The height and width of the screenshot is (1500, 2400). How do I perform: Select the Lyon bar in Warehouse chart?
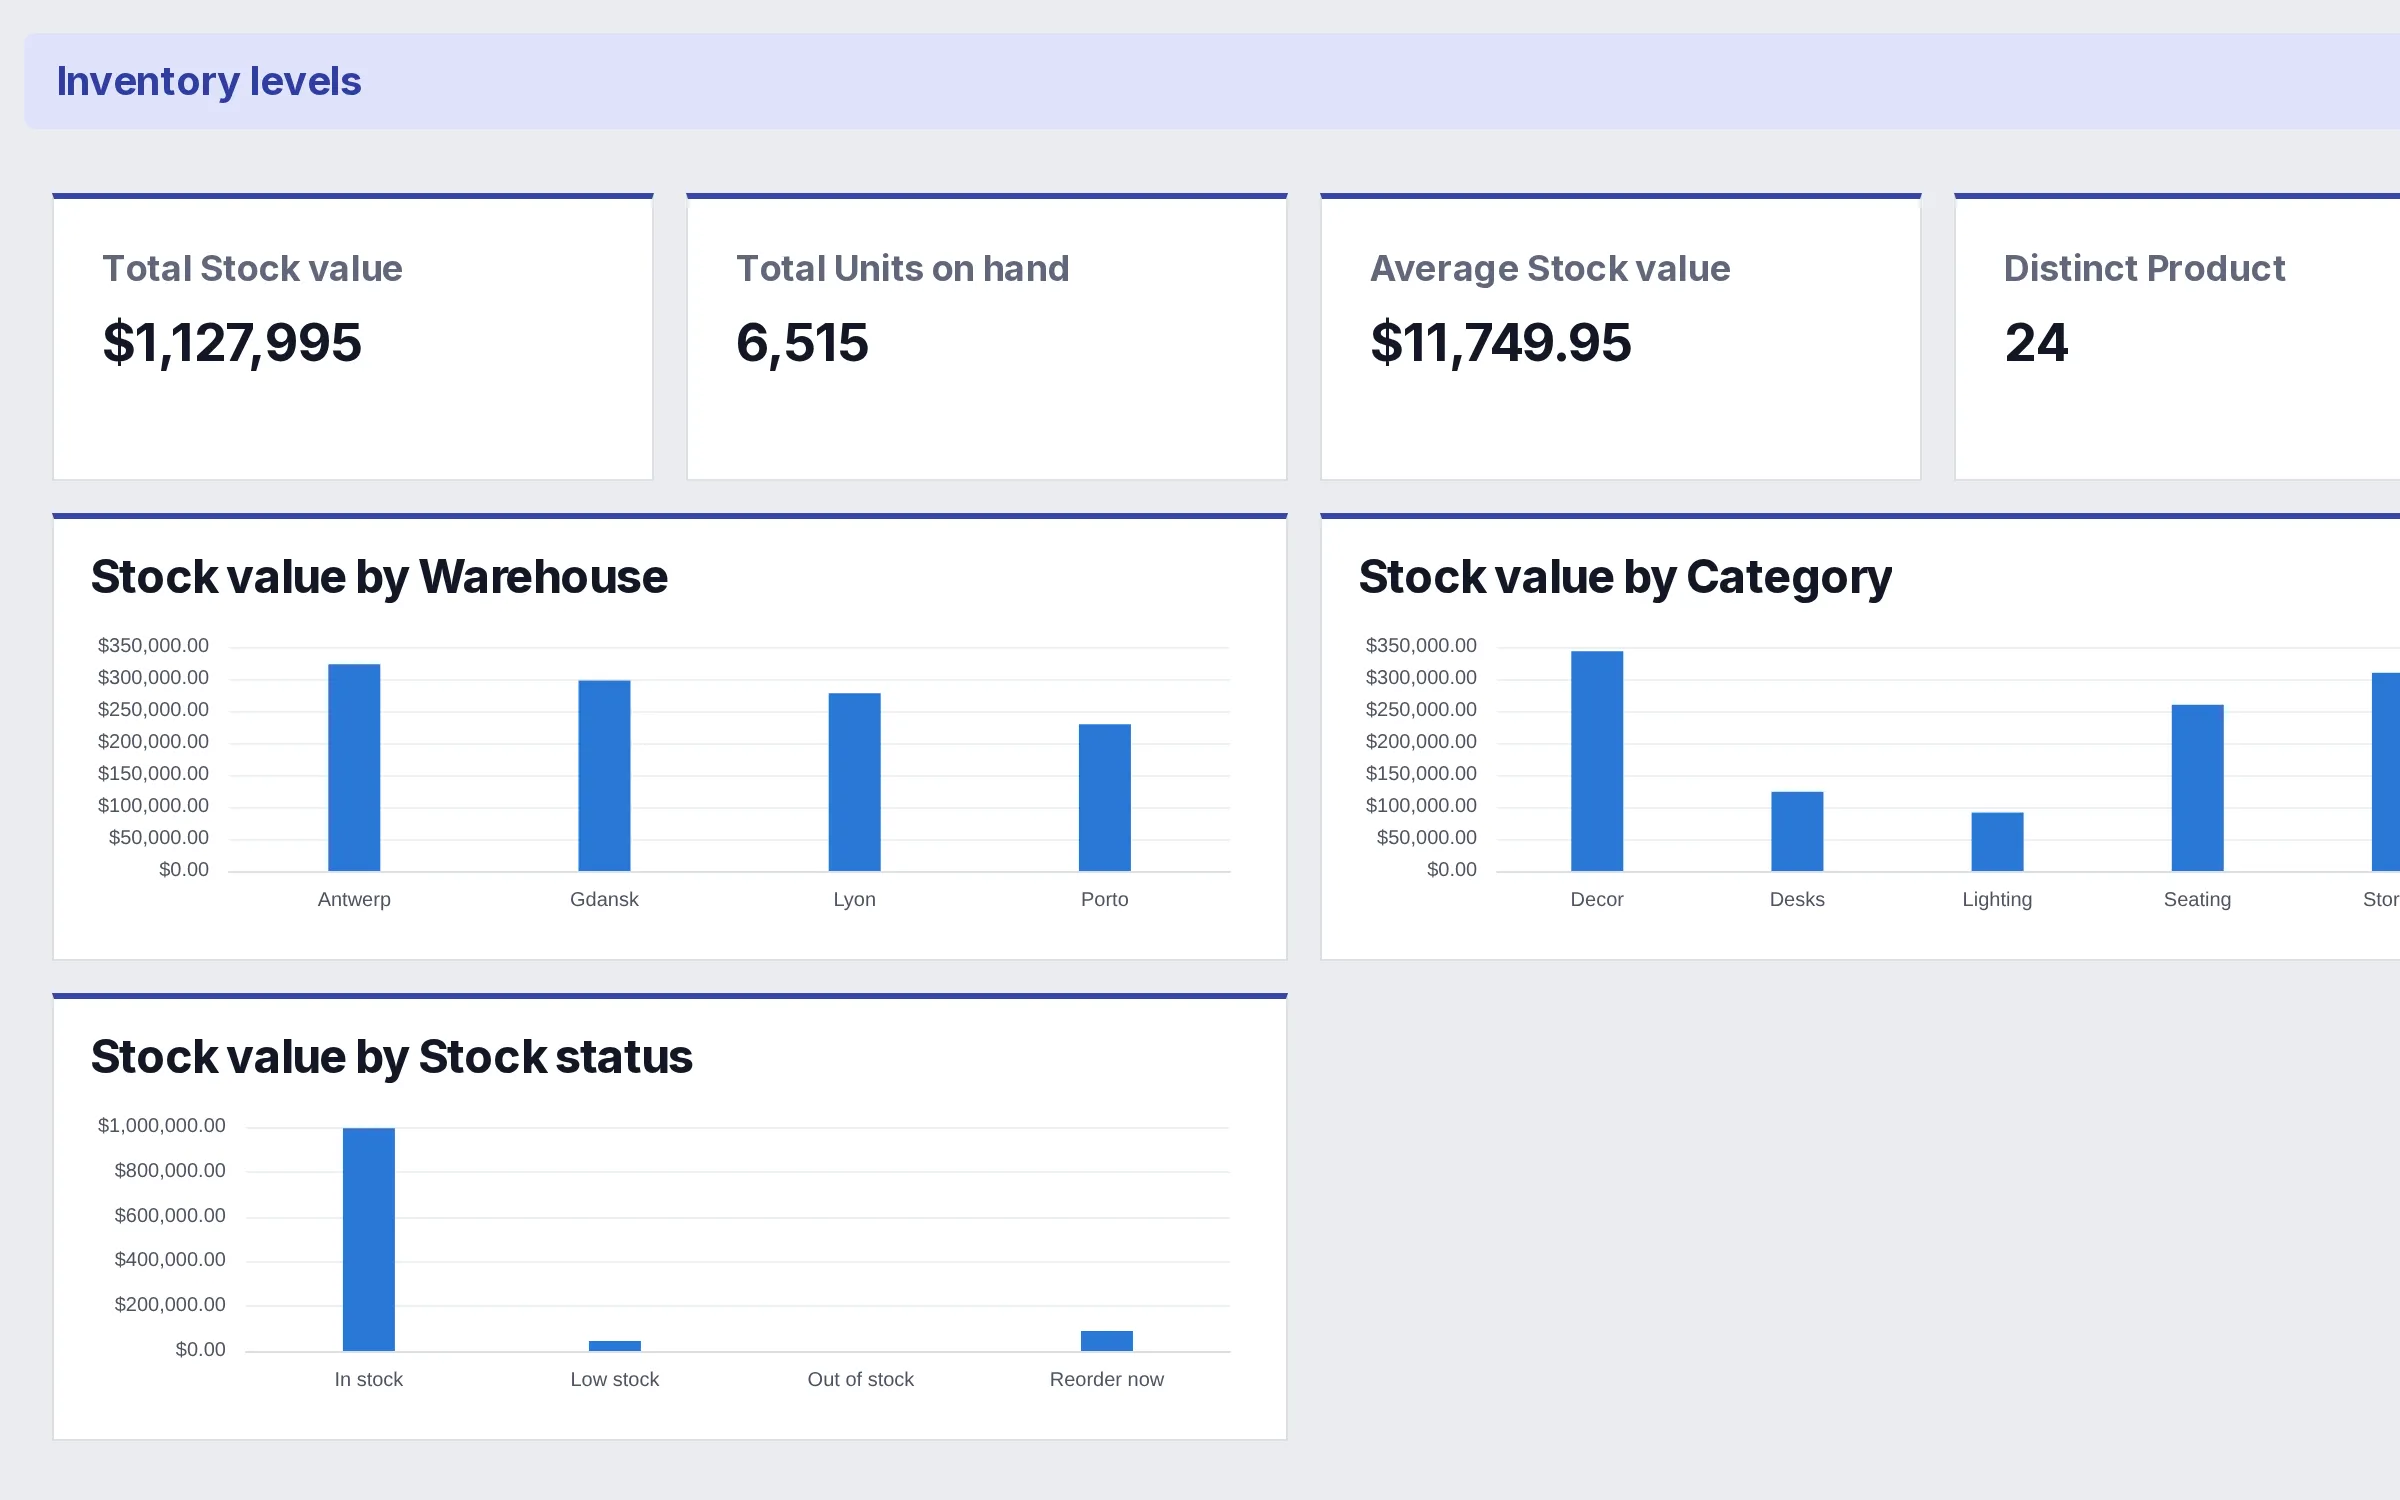click(854, 782)
